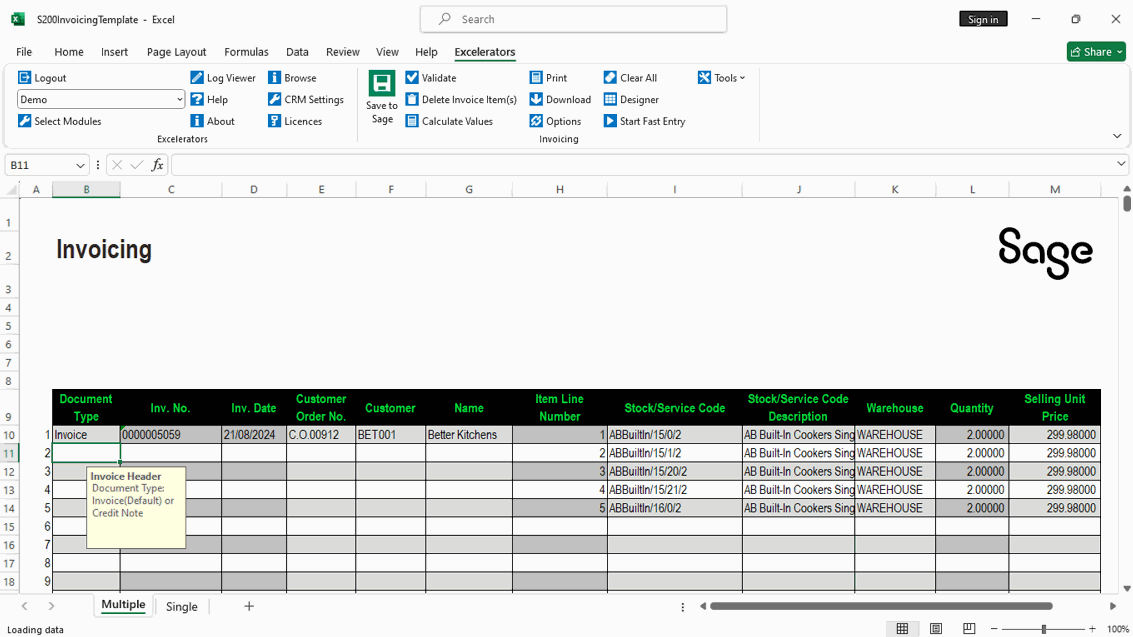Expand the formula bar
The height and width of the screenshot is (637, 1133).
tap(1121, 164)
